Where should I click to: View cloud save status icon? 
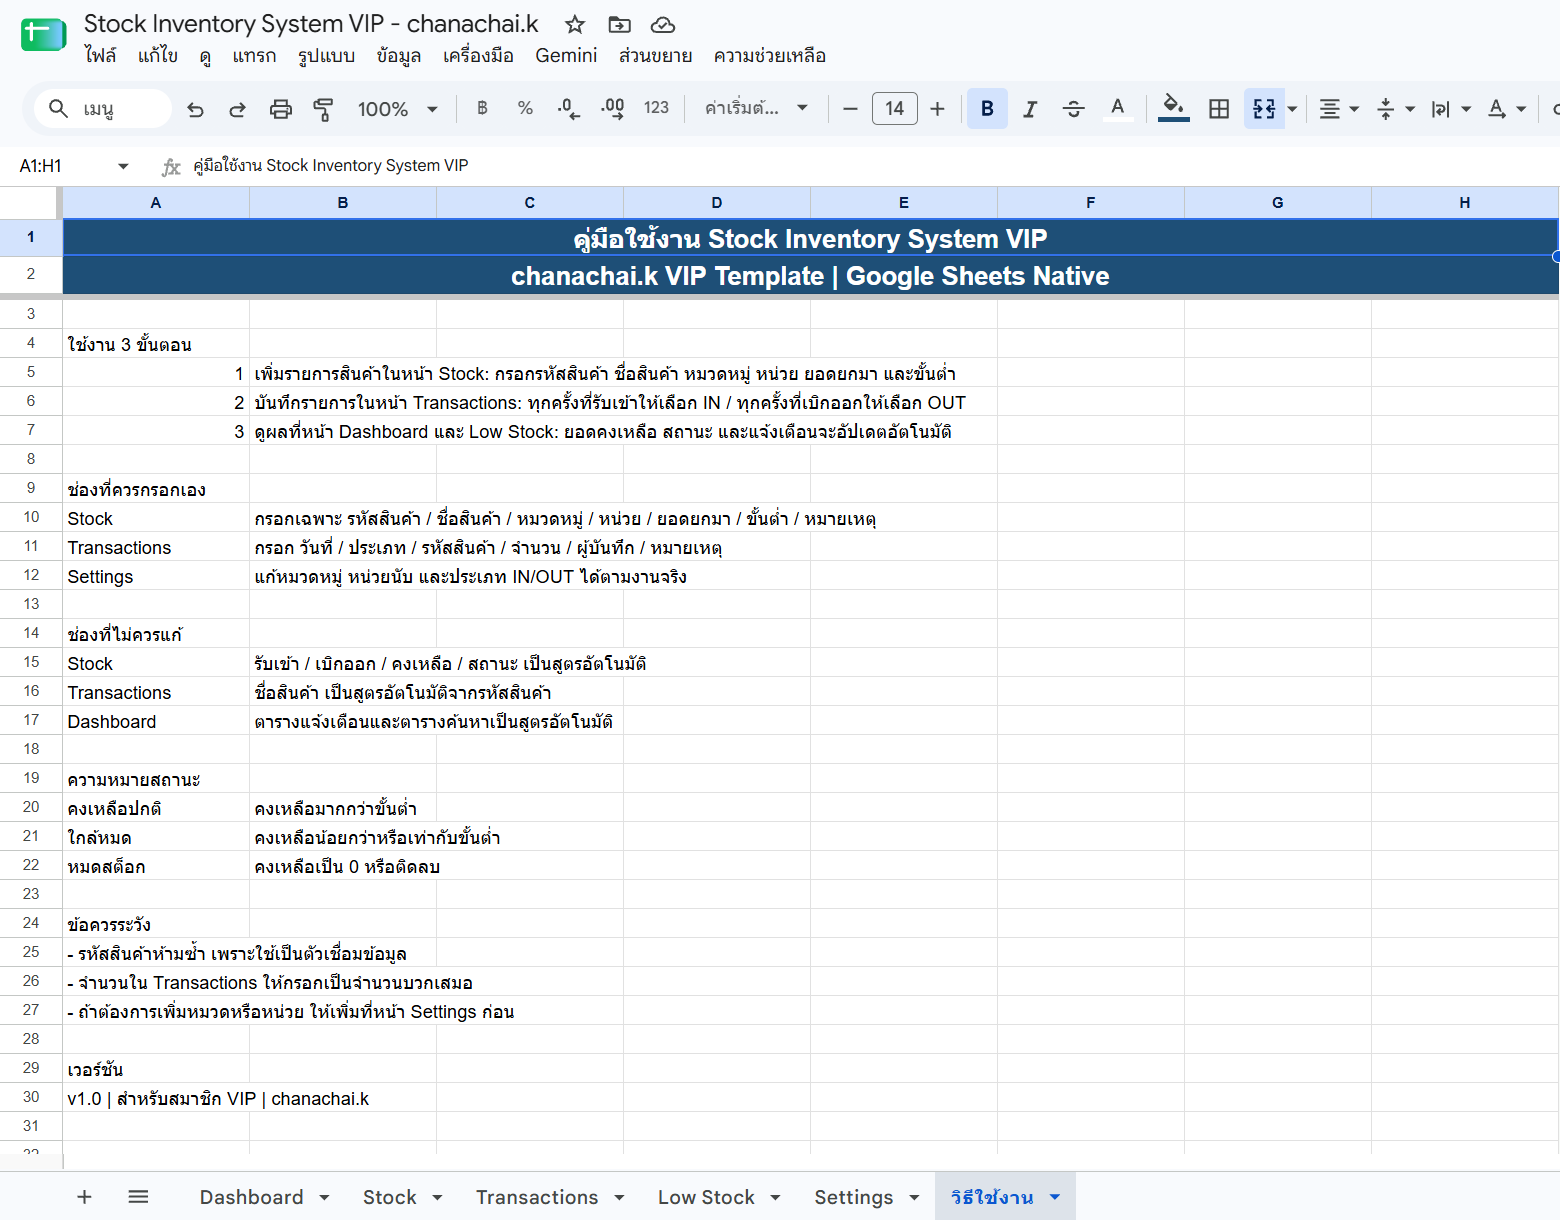(x=663, y=24)
